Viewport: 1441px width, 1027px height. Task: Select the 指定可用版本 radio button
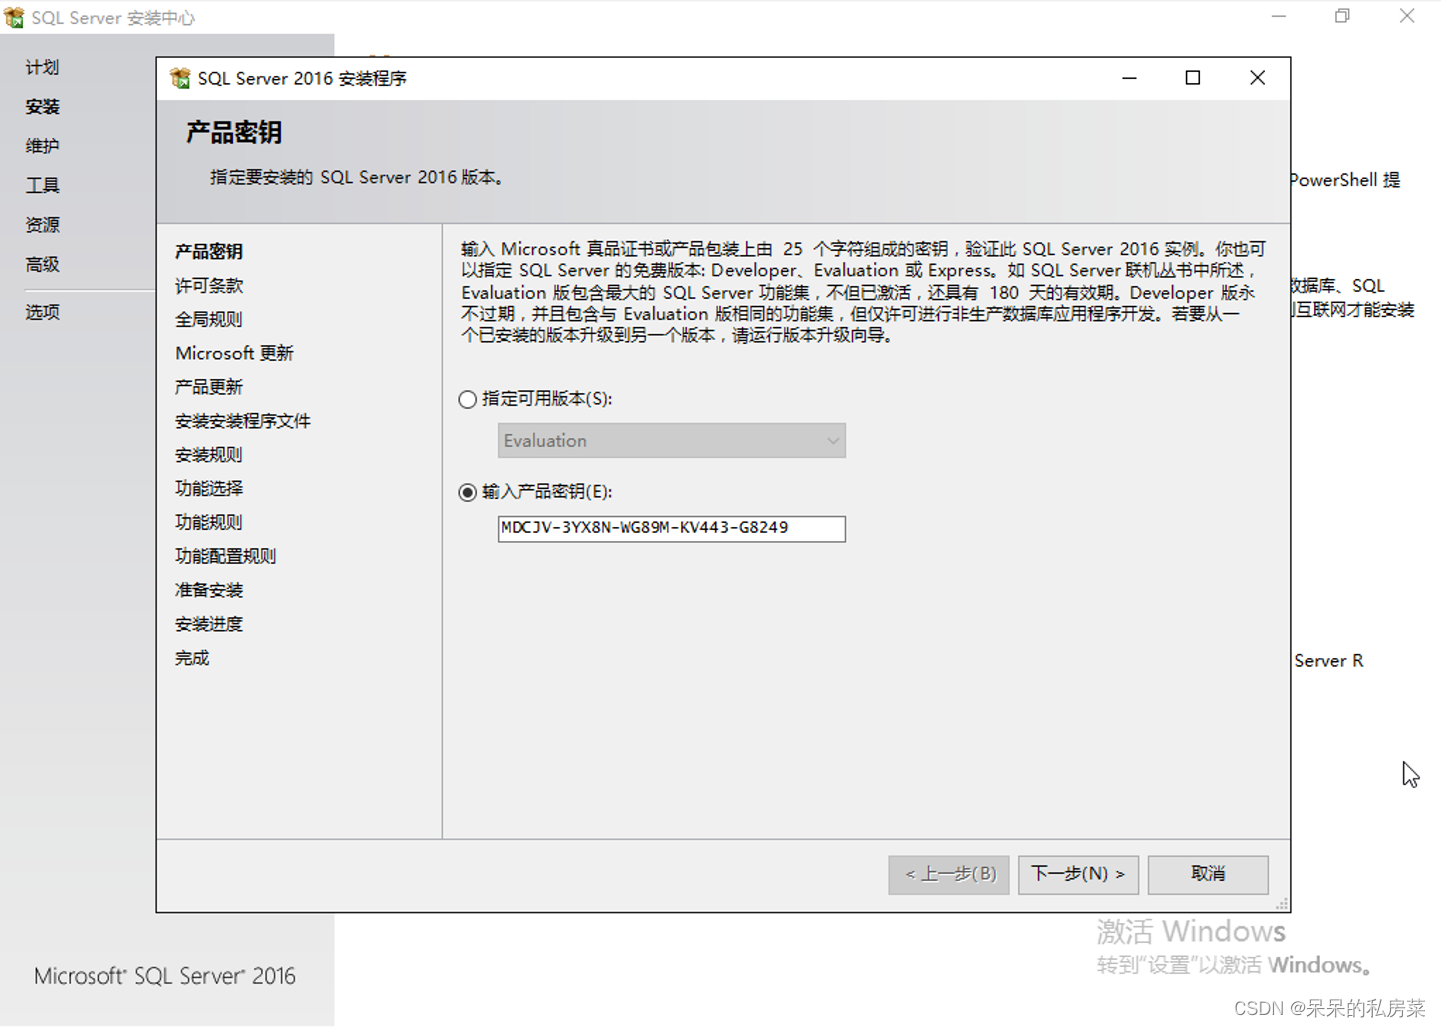click(x=467, y=399)
